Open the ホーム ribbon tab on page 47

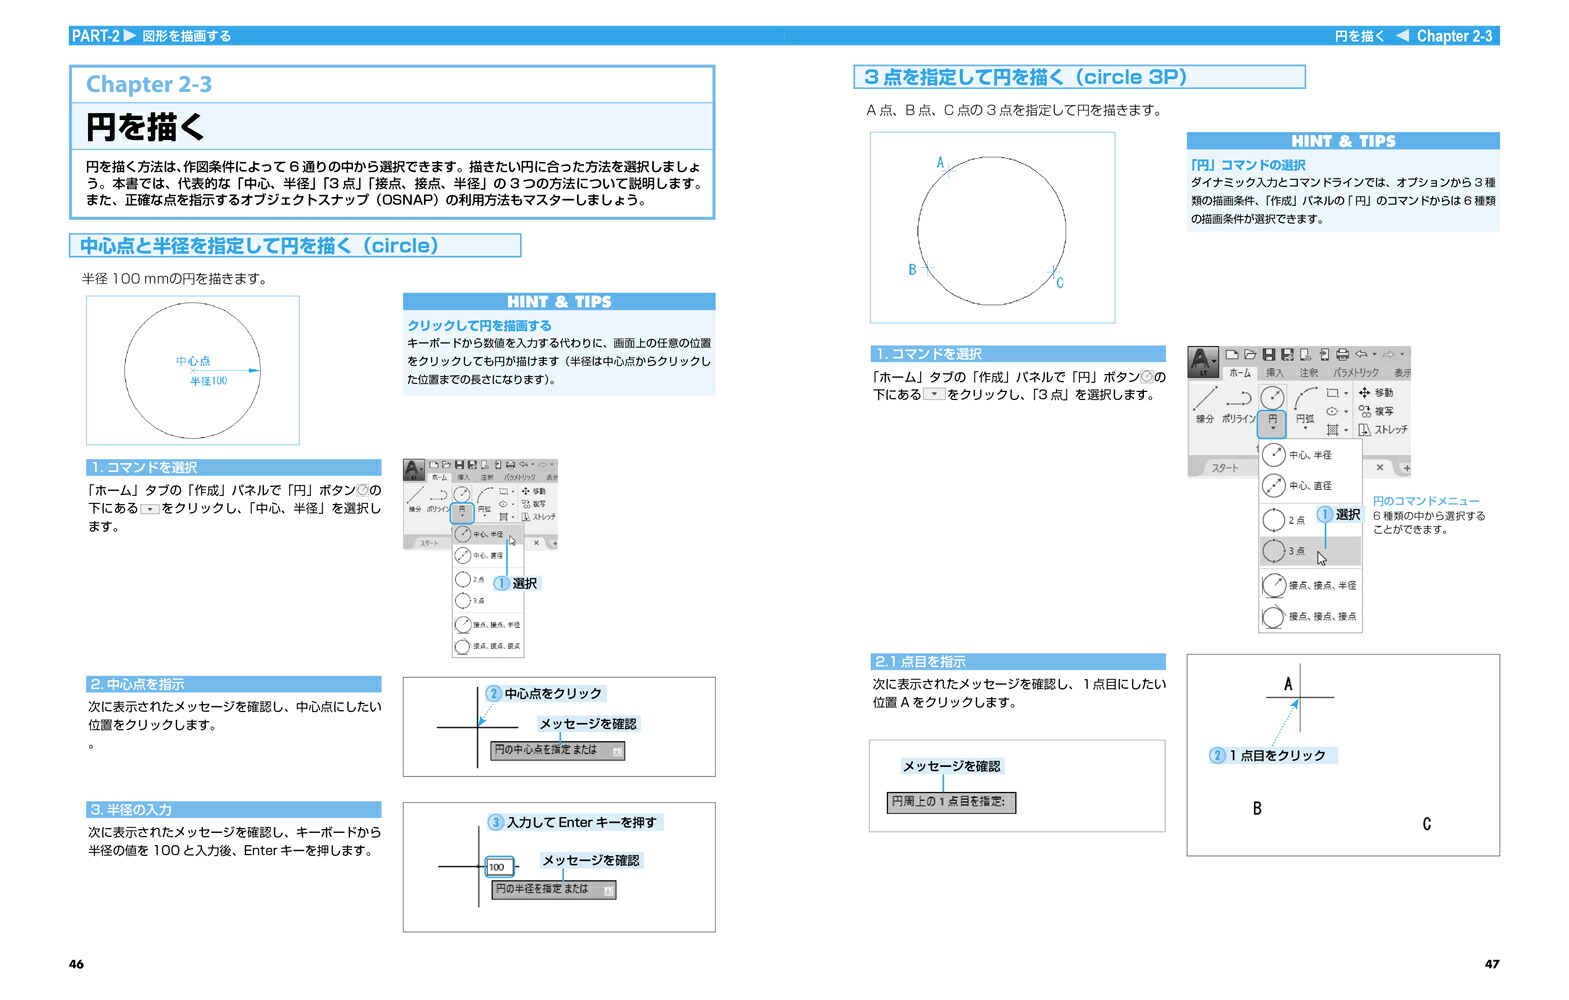[x=1240, y=373]
